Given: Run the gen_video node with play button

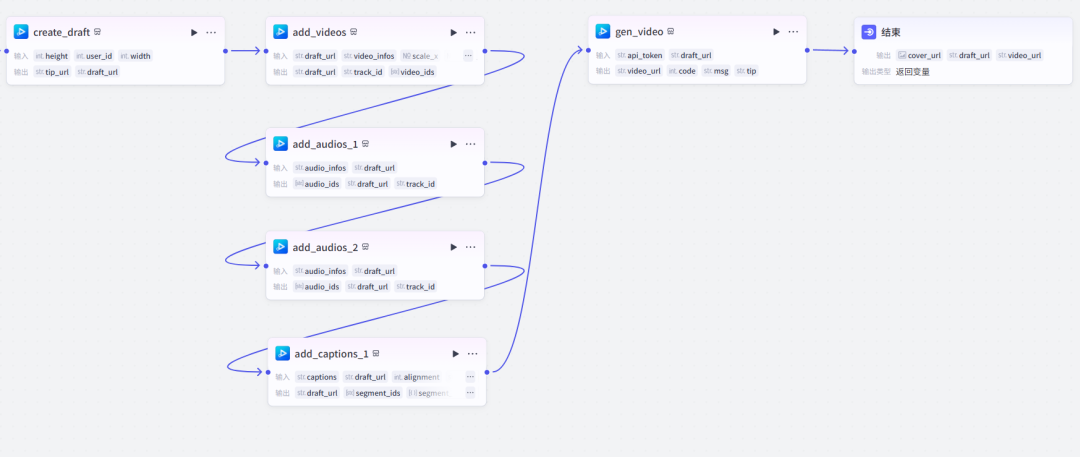Looking at the screenshot, I should tap(776, 32).
